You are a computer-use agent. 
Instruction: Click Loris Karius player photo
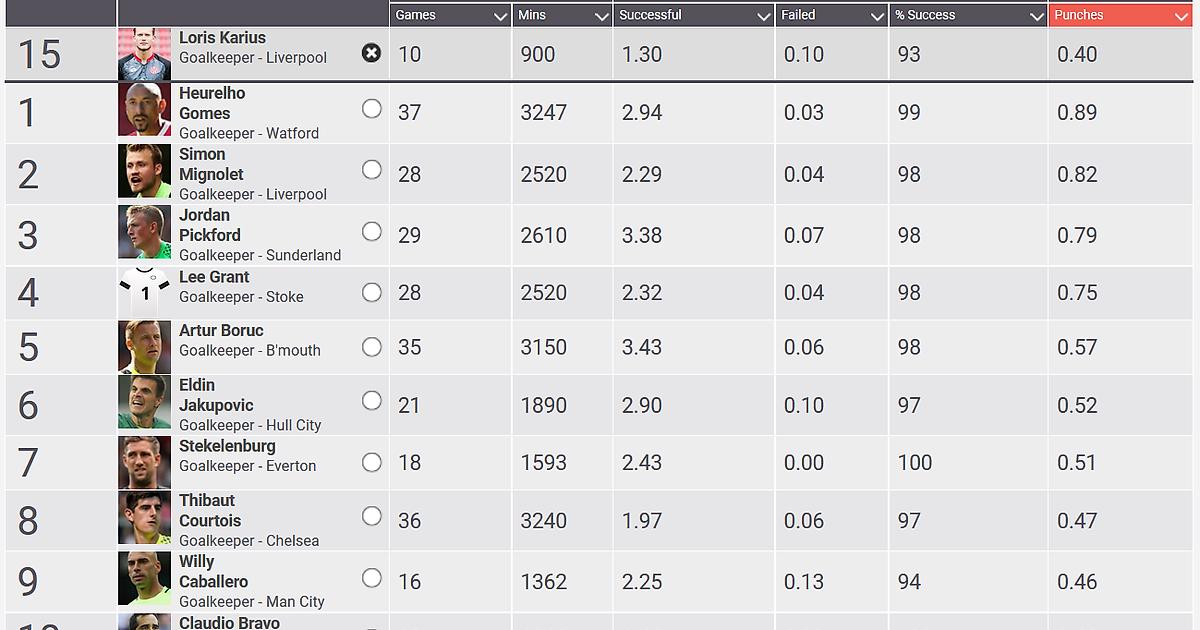coord(144,54)
